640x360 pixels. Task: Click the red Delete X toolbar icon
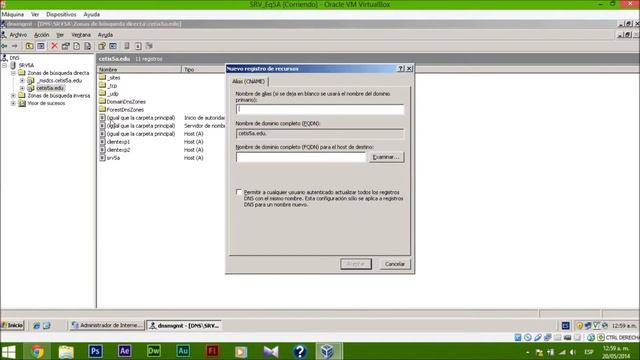[54, 46]
